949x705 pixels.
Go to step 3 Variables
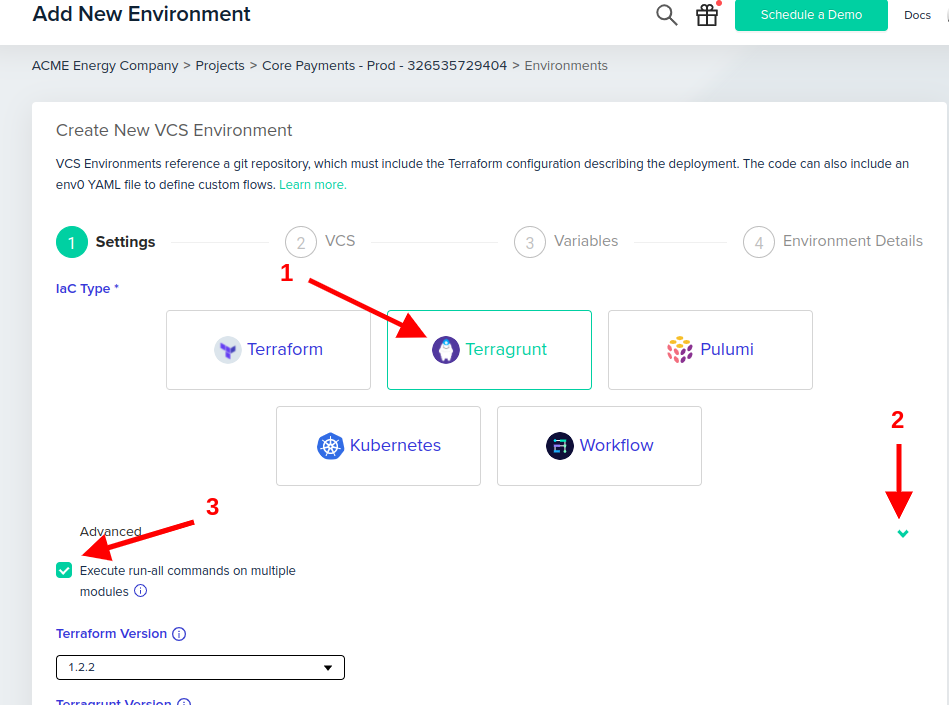(566, 242)
